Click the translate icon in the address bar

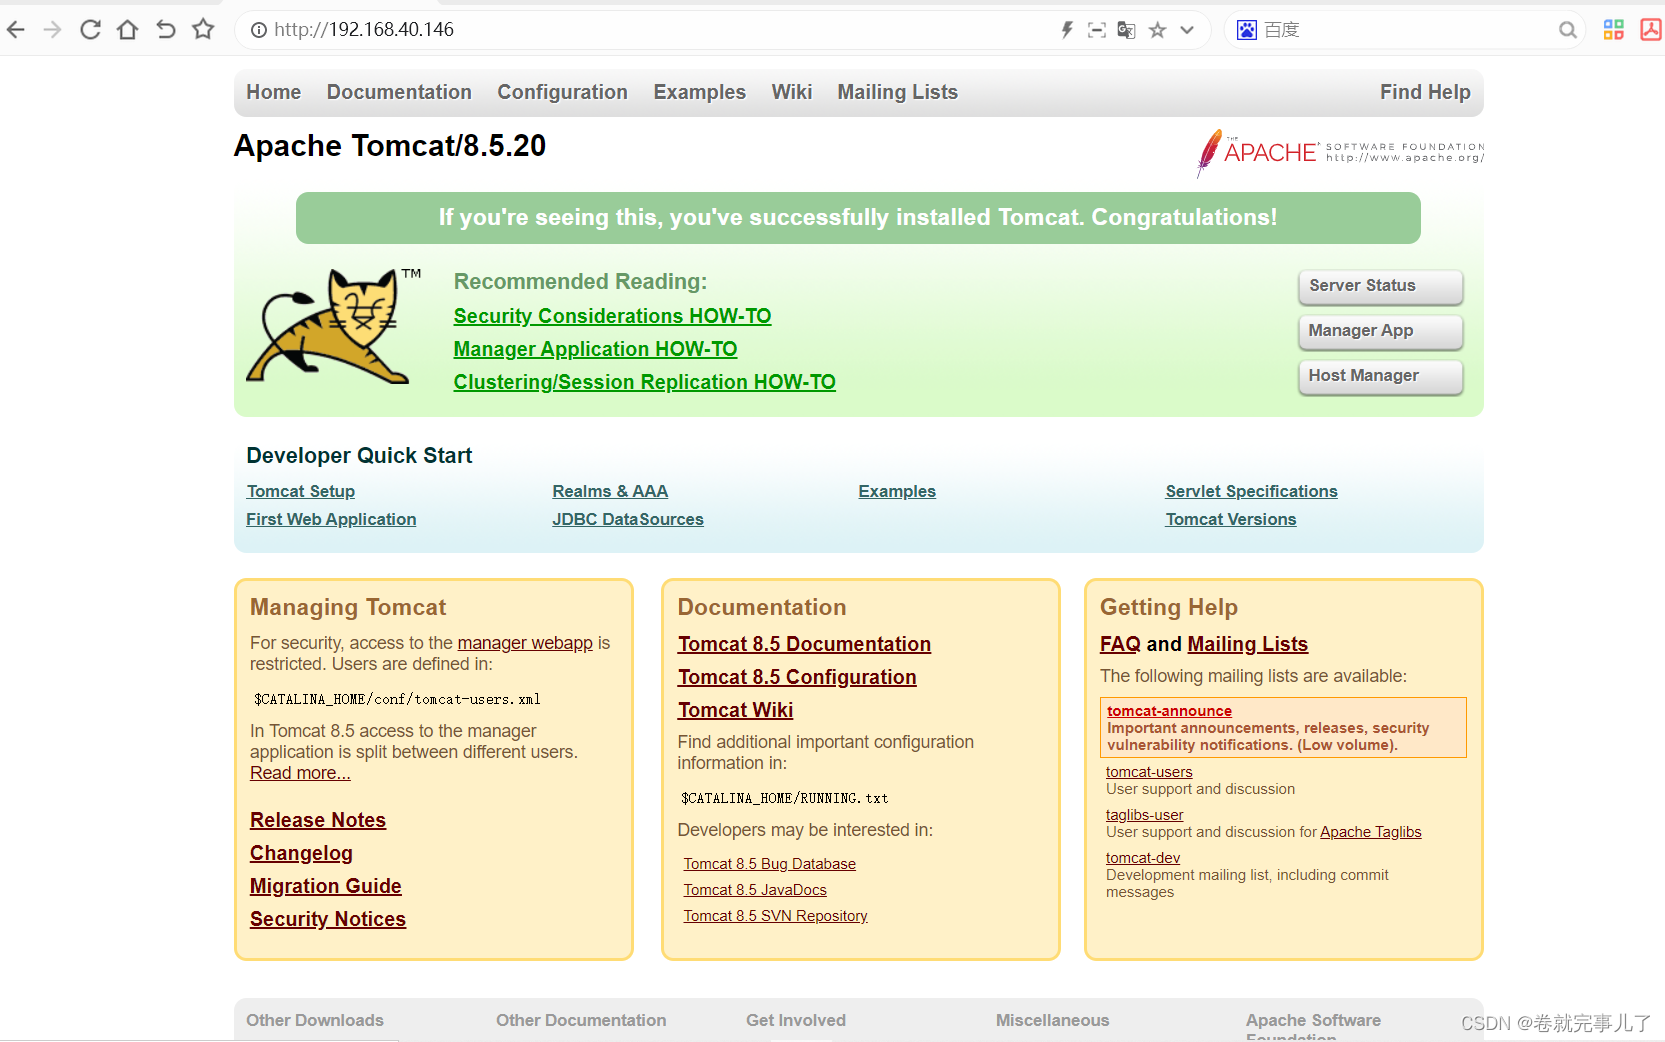click(1127, 30)
